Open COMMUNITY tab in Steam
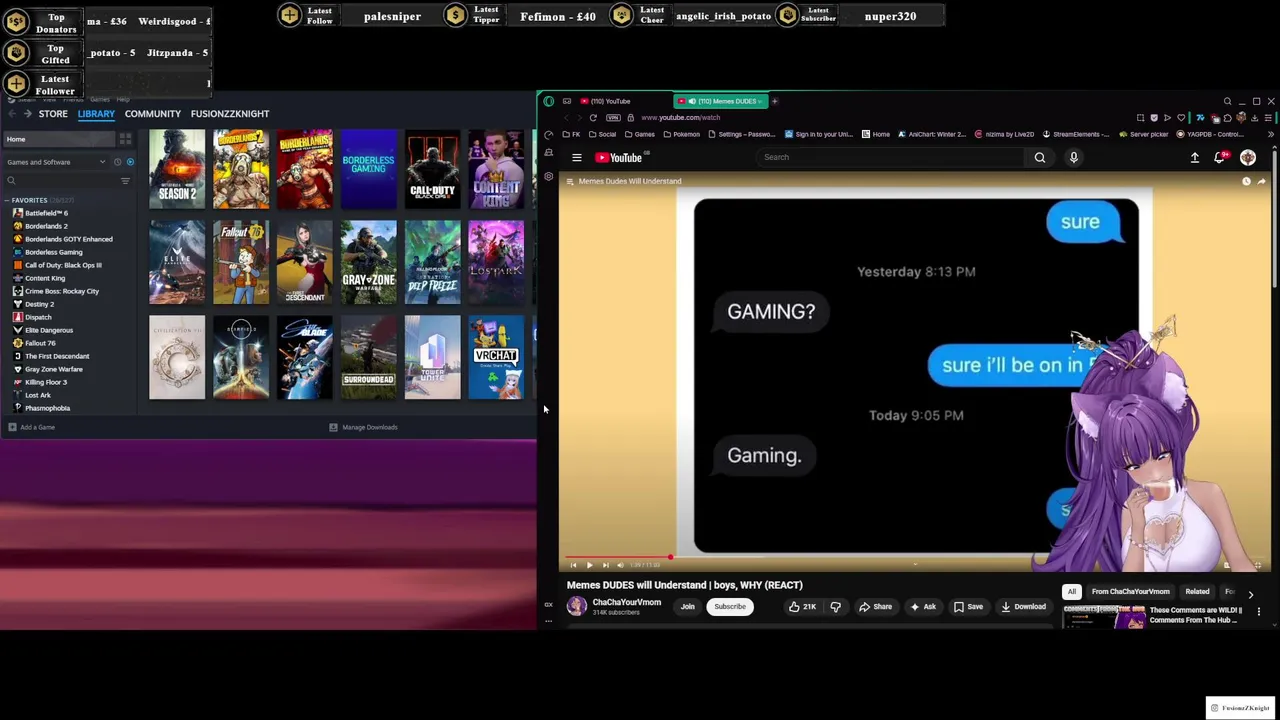1280x720 pixels. [x=153, y=114]
